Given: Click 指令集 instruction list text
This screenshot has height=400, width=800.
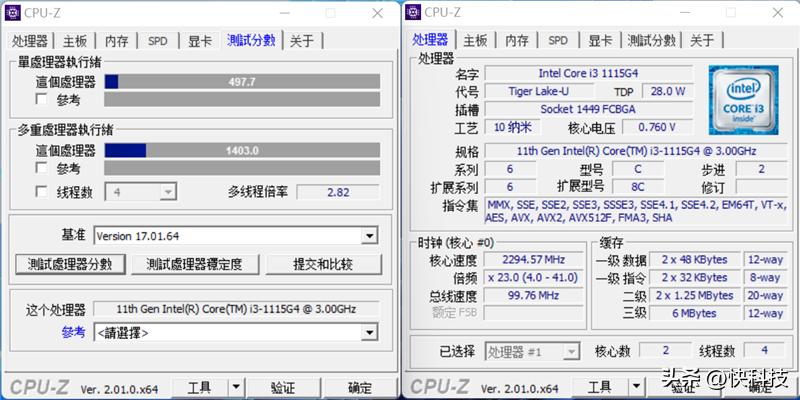Looking at the screenshot, I should [x=636, y=211].
